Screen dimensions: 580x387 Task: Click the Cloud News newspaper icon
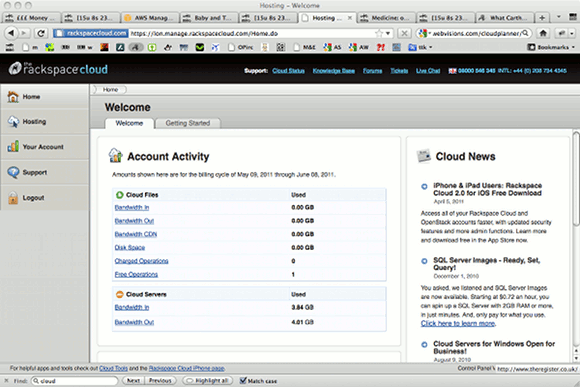424,156
